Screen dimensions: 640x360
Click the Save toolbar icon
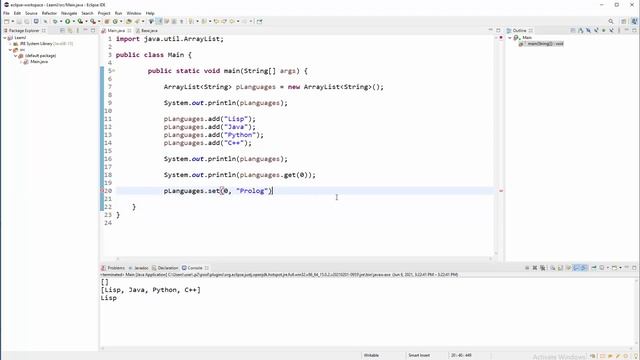pos(19,21)
